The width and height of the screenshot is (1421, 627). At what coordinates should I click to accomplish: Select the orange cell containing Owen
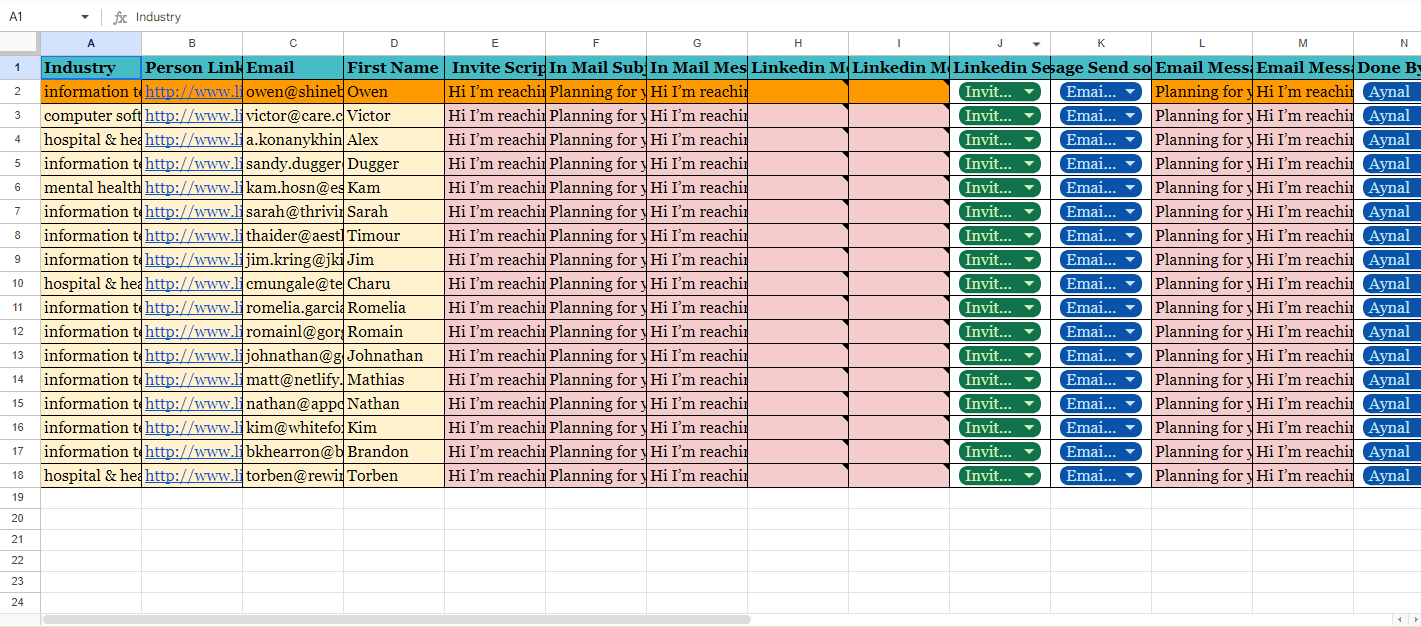[394, 92]
